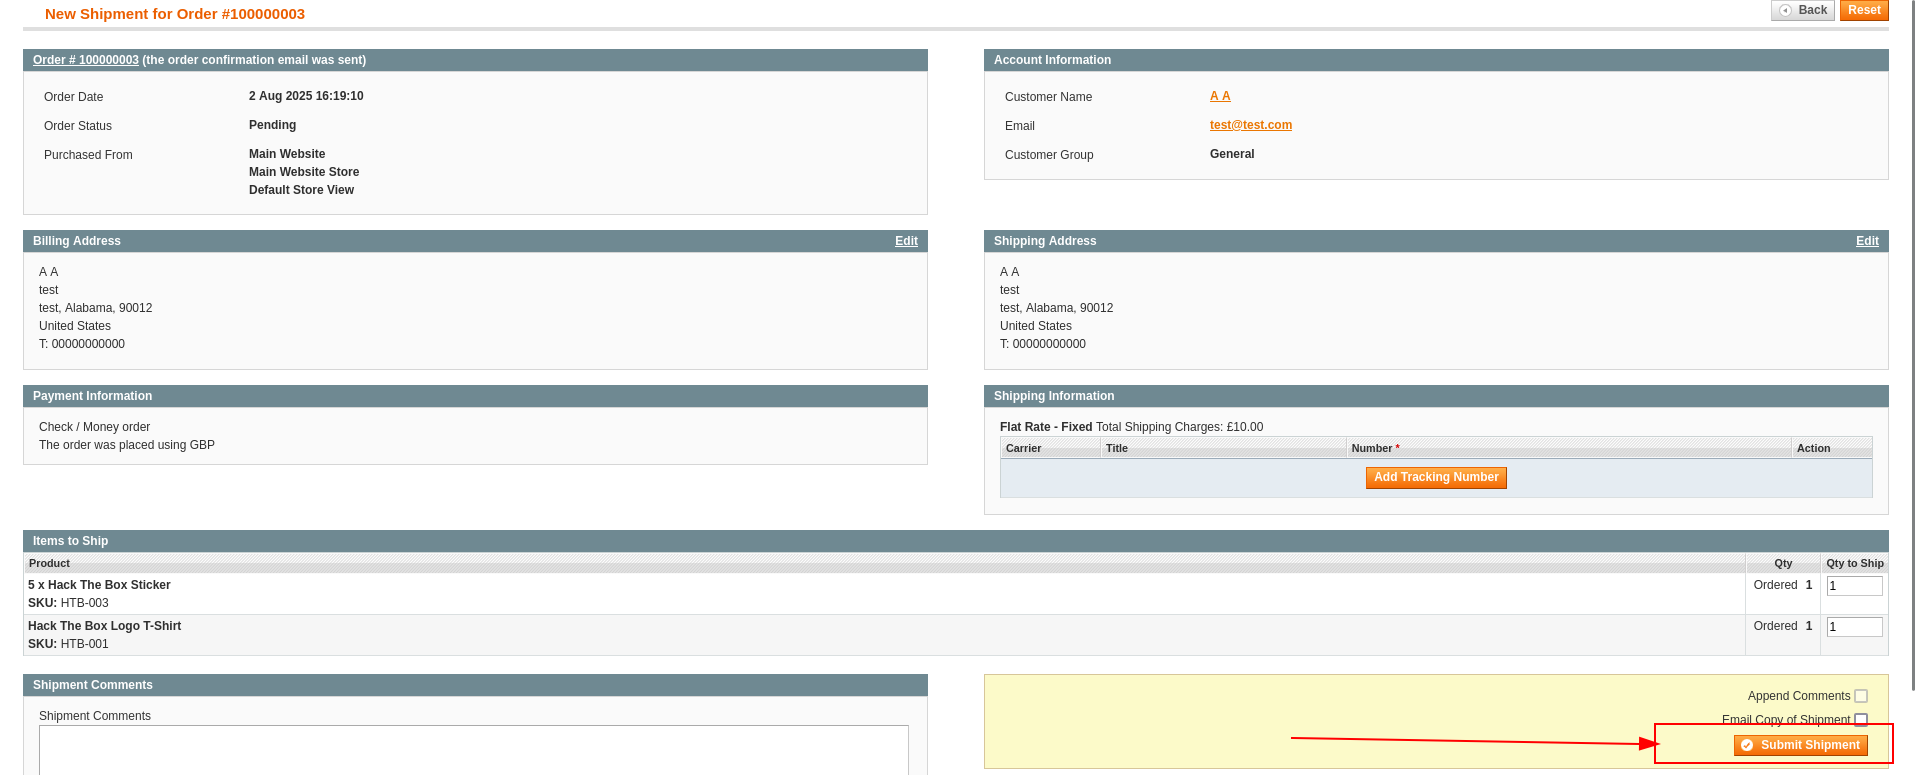Submit the shipment
The height and width of the screenshot is (775, 1916).
(1801, 745)
